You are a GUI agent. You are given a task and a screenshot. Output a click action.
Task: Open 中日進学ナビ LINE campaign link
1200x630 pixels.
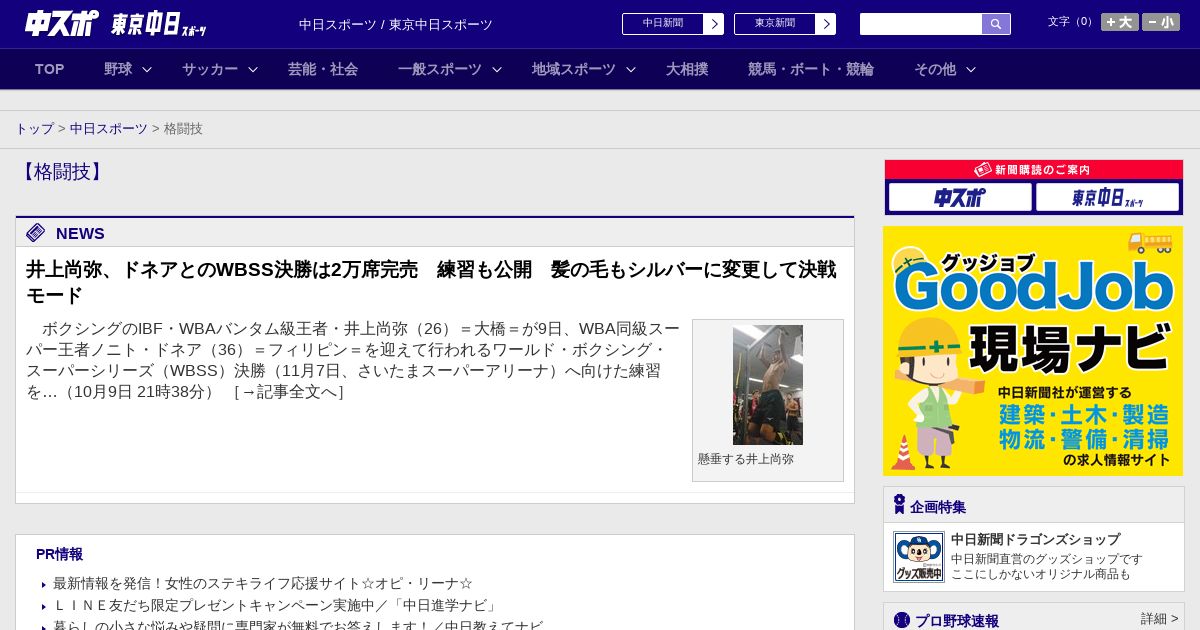point(276,605)
